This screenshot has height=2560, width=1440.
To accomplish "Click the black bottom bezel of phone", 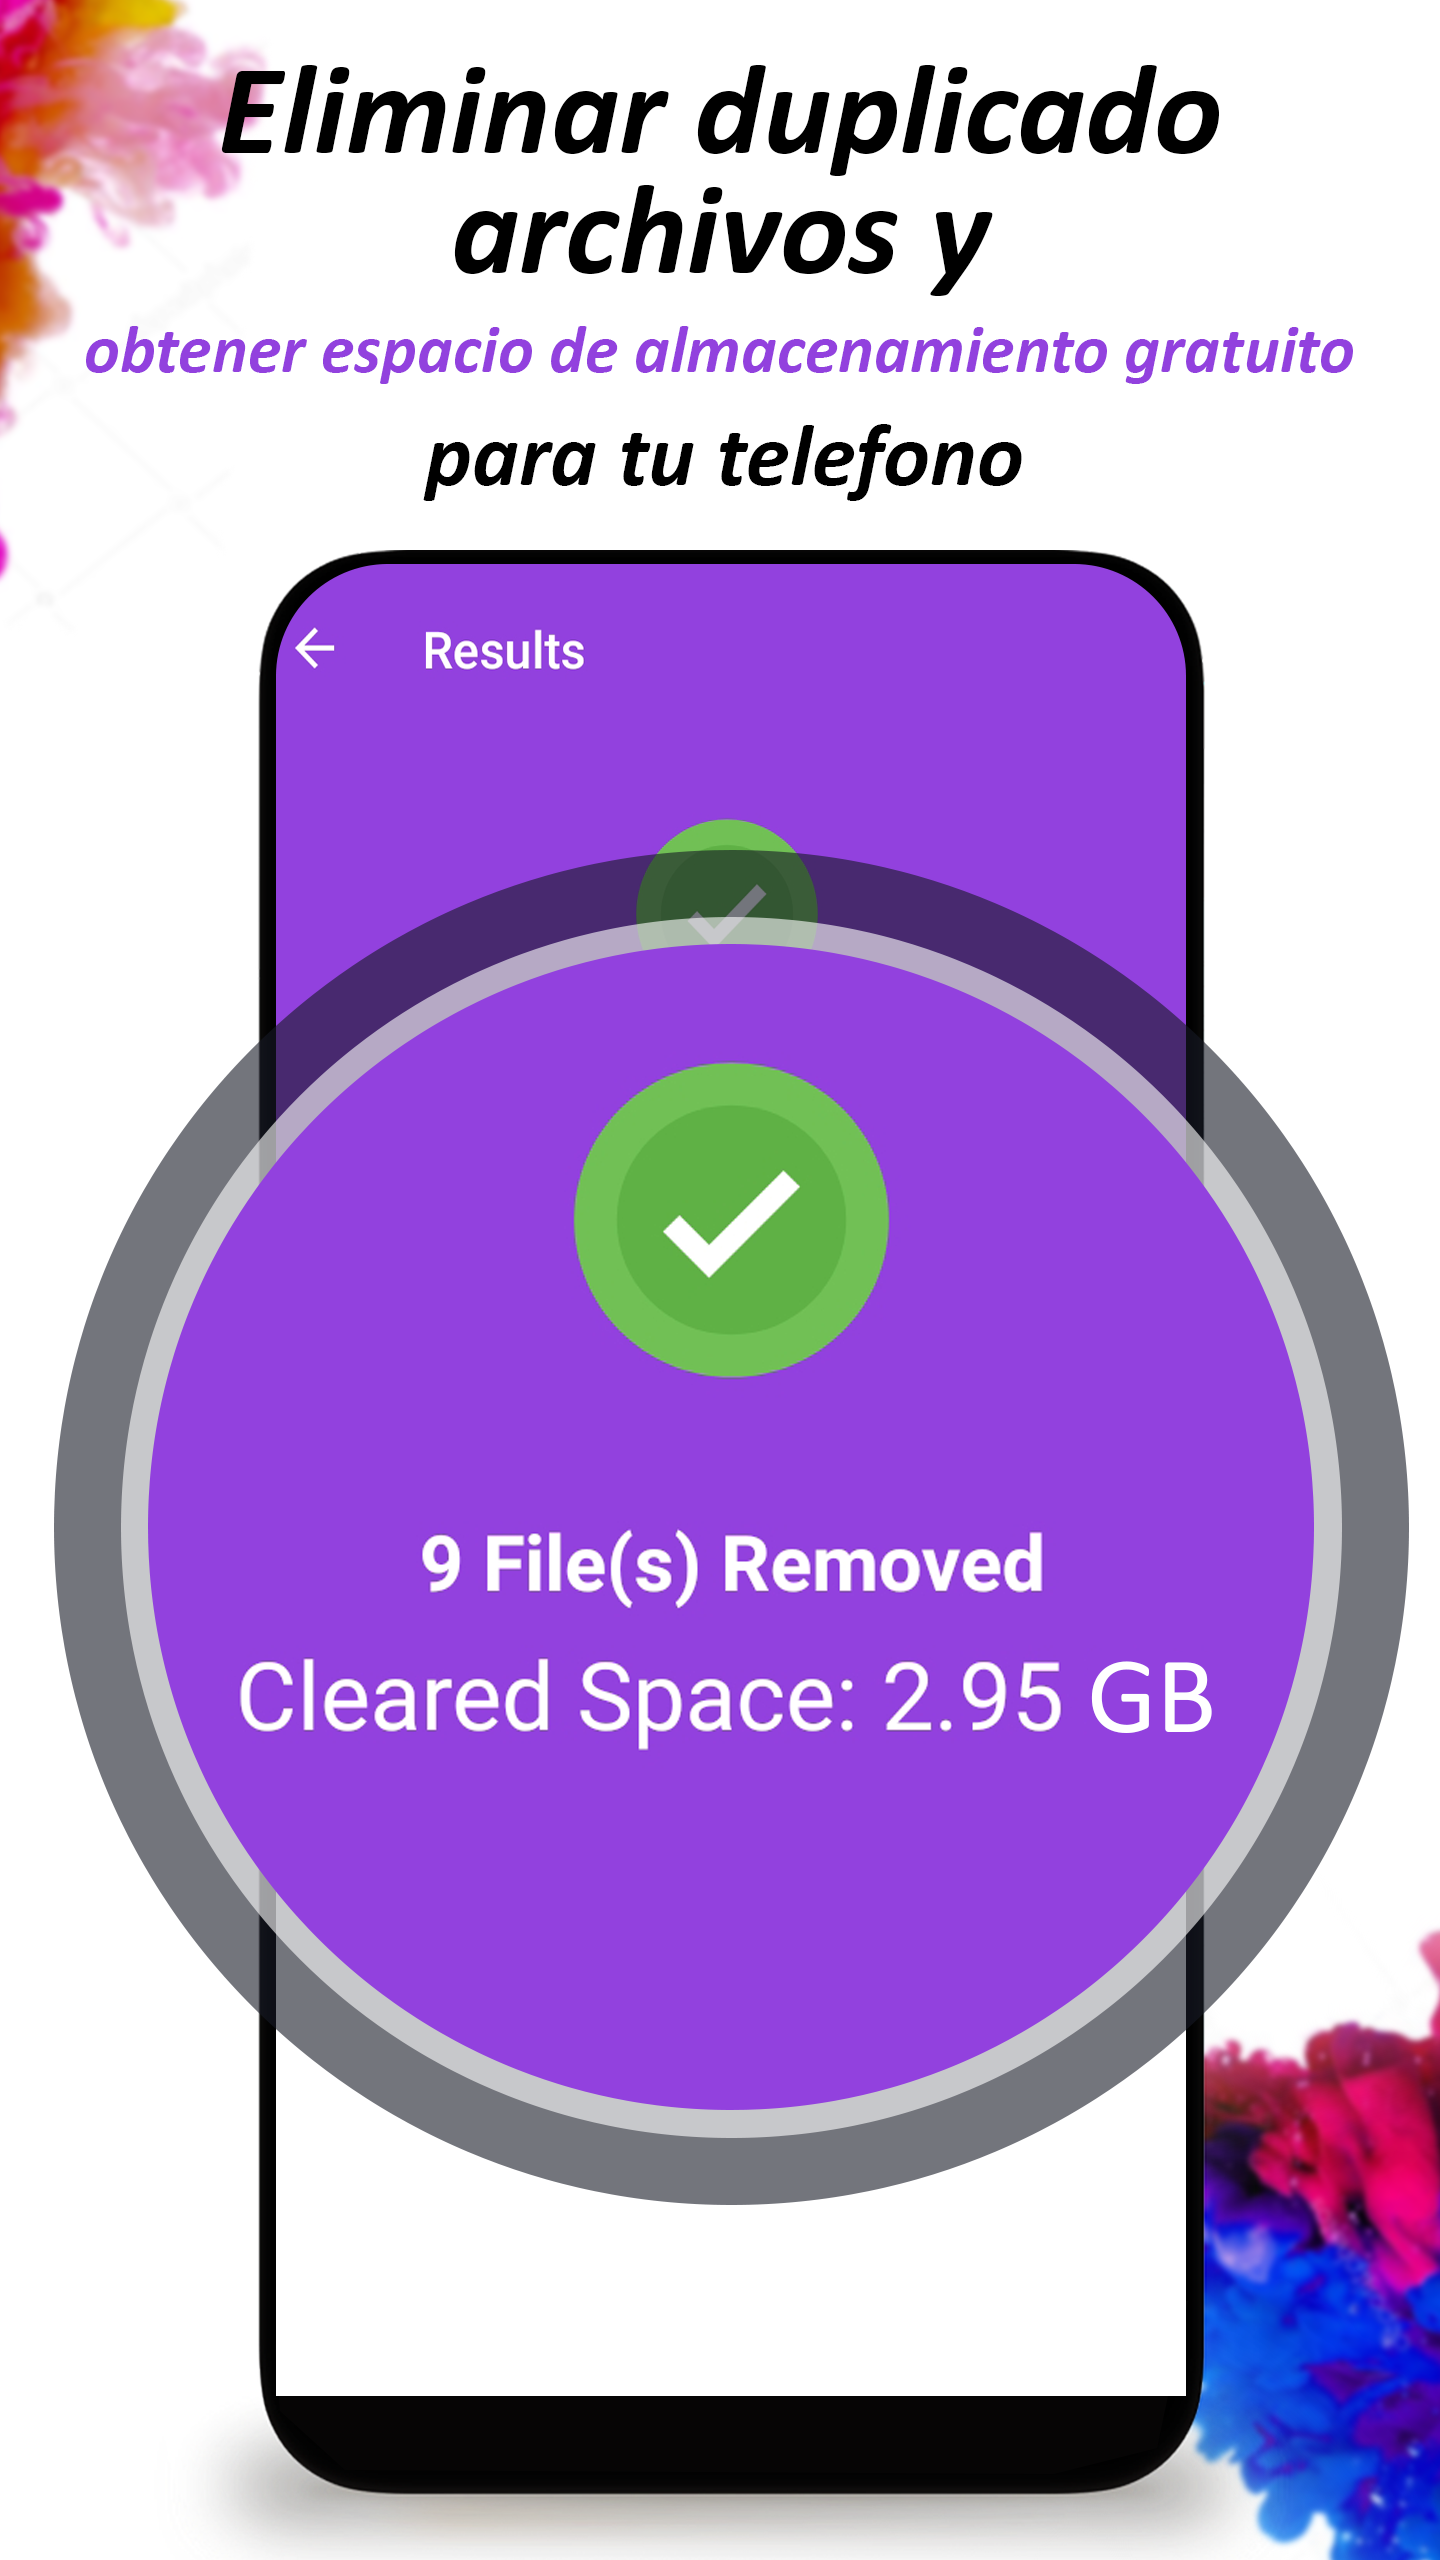I will click(x=731, y=2440).
